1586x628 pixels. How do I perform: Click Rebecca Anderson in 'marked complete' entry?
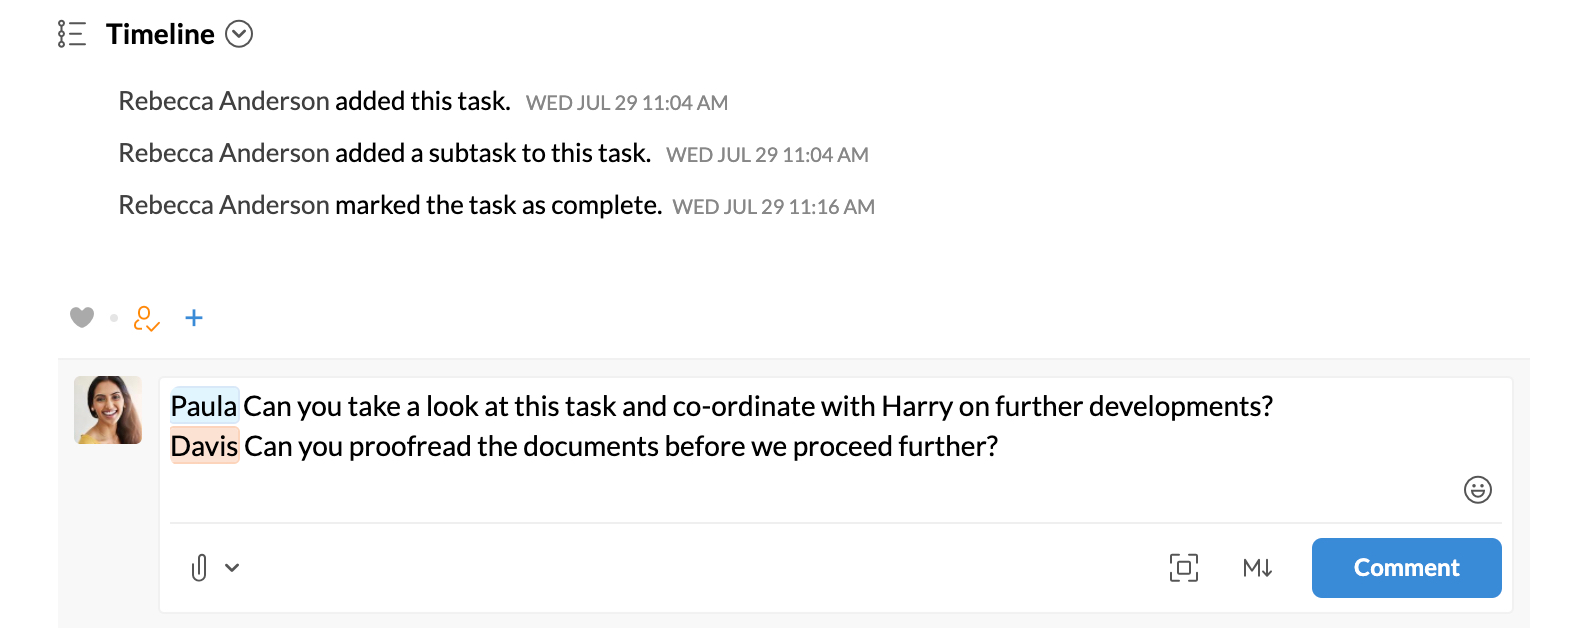tap(224, 205)
